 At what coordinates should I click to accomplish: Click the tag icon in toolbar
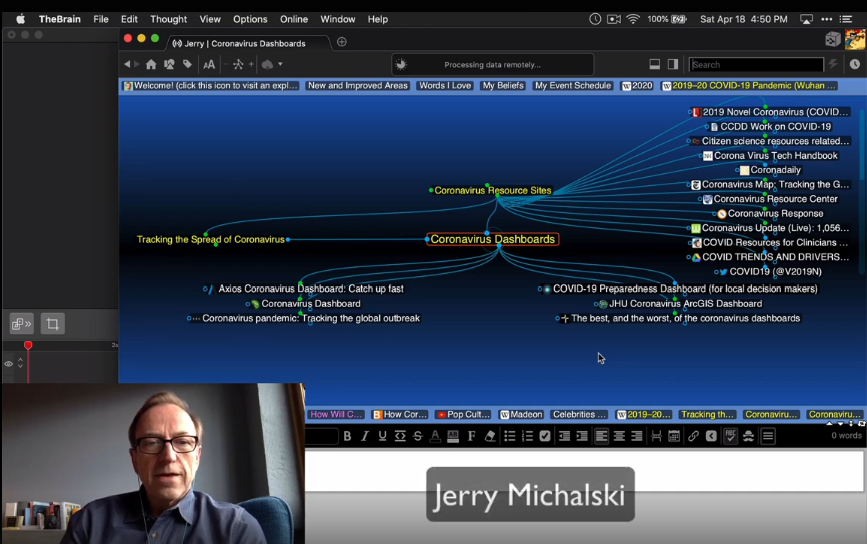click(x=187, y=65)
